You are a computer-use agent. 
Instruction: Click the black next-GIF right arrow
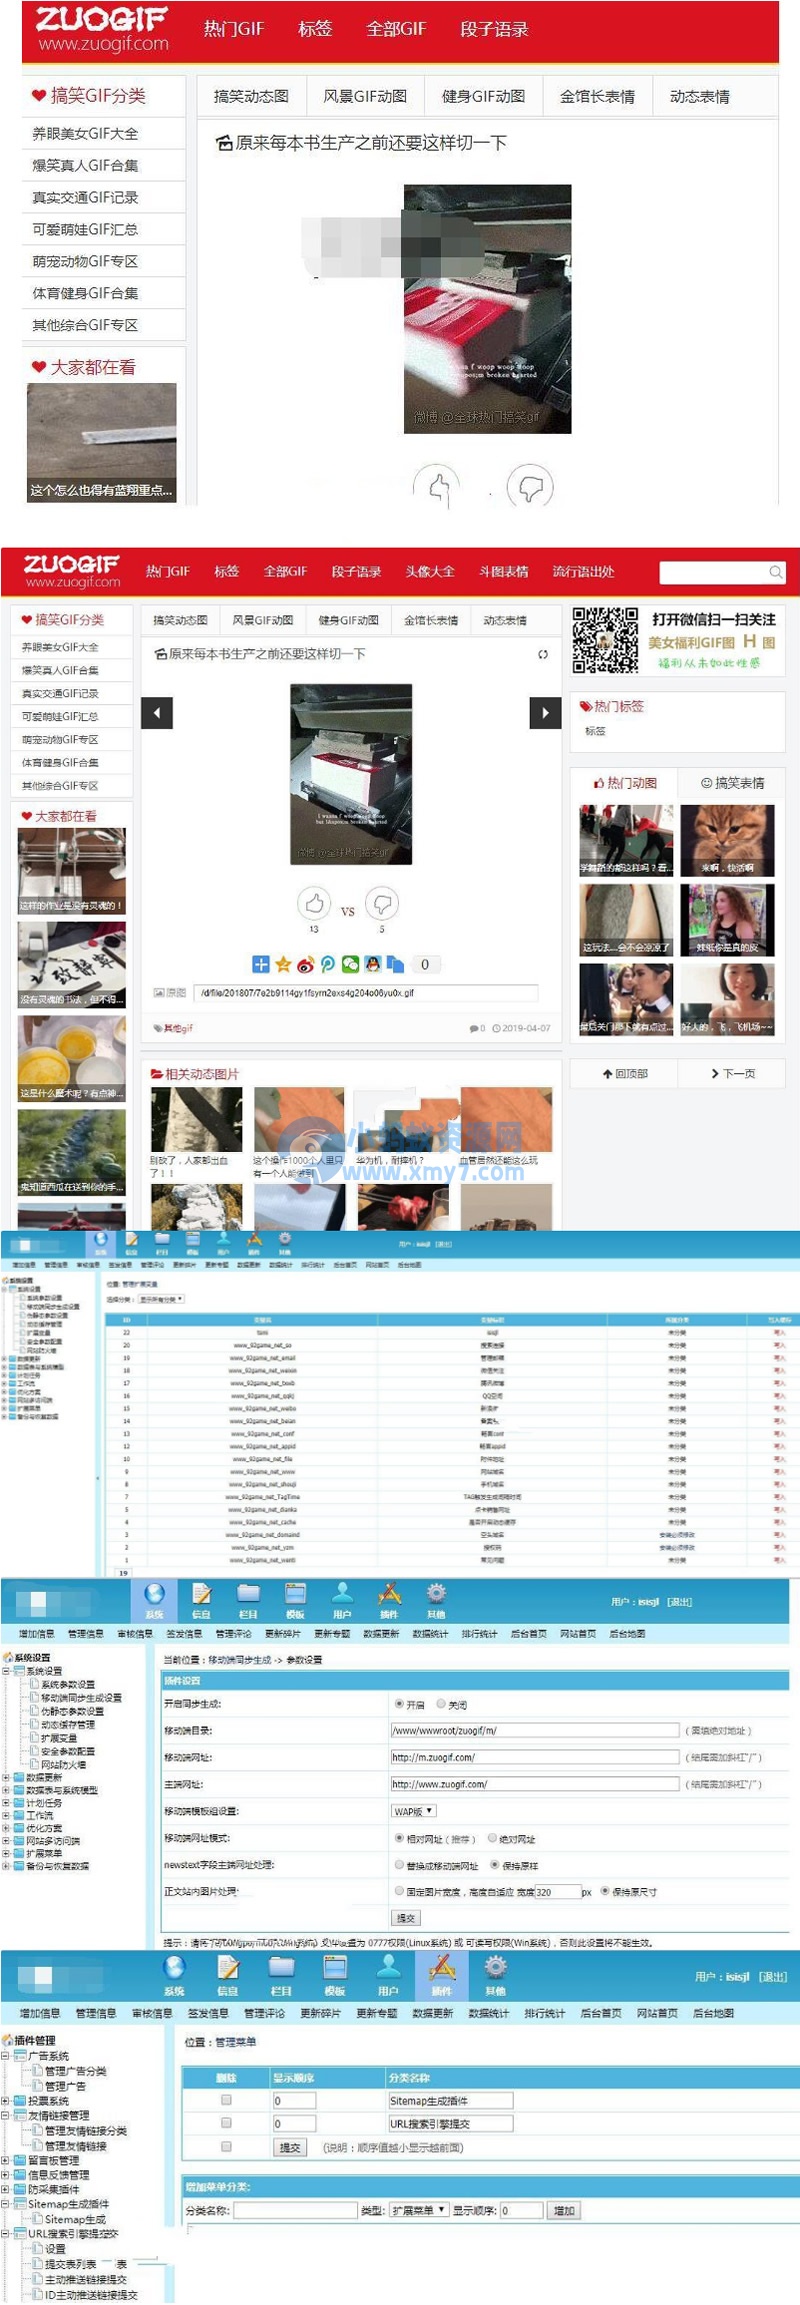[x=544, y=713]
